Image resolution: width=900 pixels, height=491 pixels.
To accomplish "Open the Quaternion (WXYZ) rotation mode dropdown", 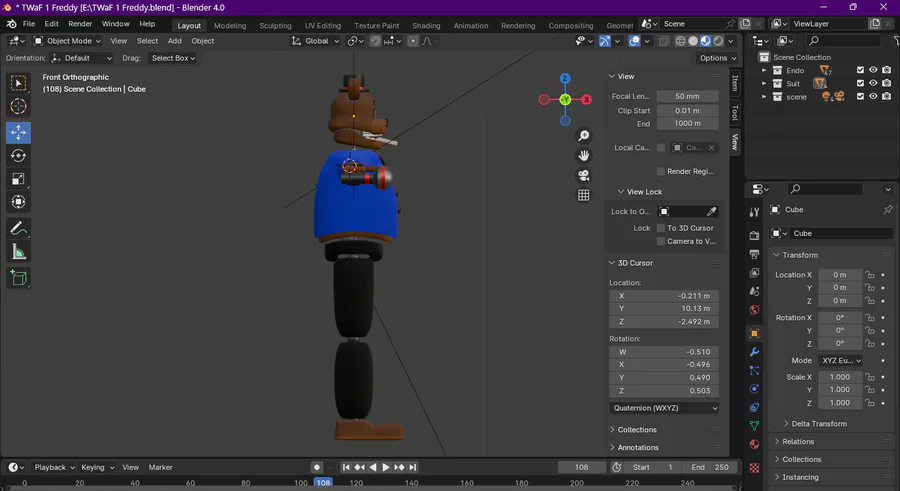I will [664, 408].
